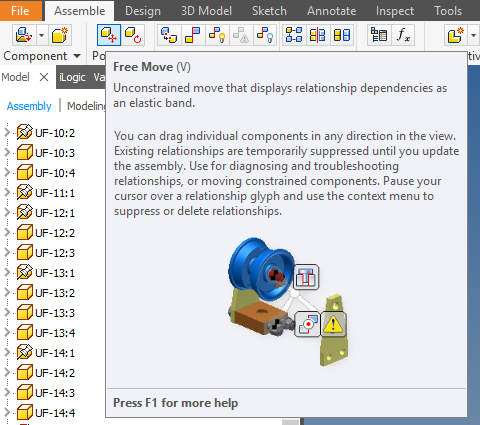Click the Create Component icon
The height and width of the screenshot is (425, 480).
pyautogui.click(x=60, y=35)
